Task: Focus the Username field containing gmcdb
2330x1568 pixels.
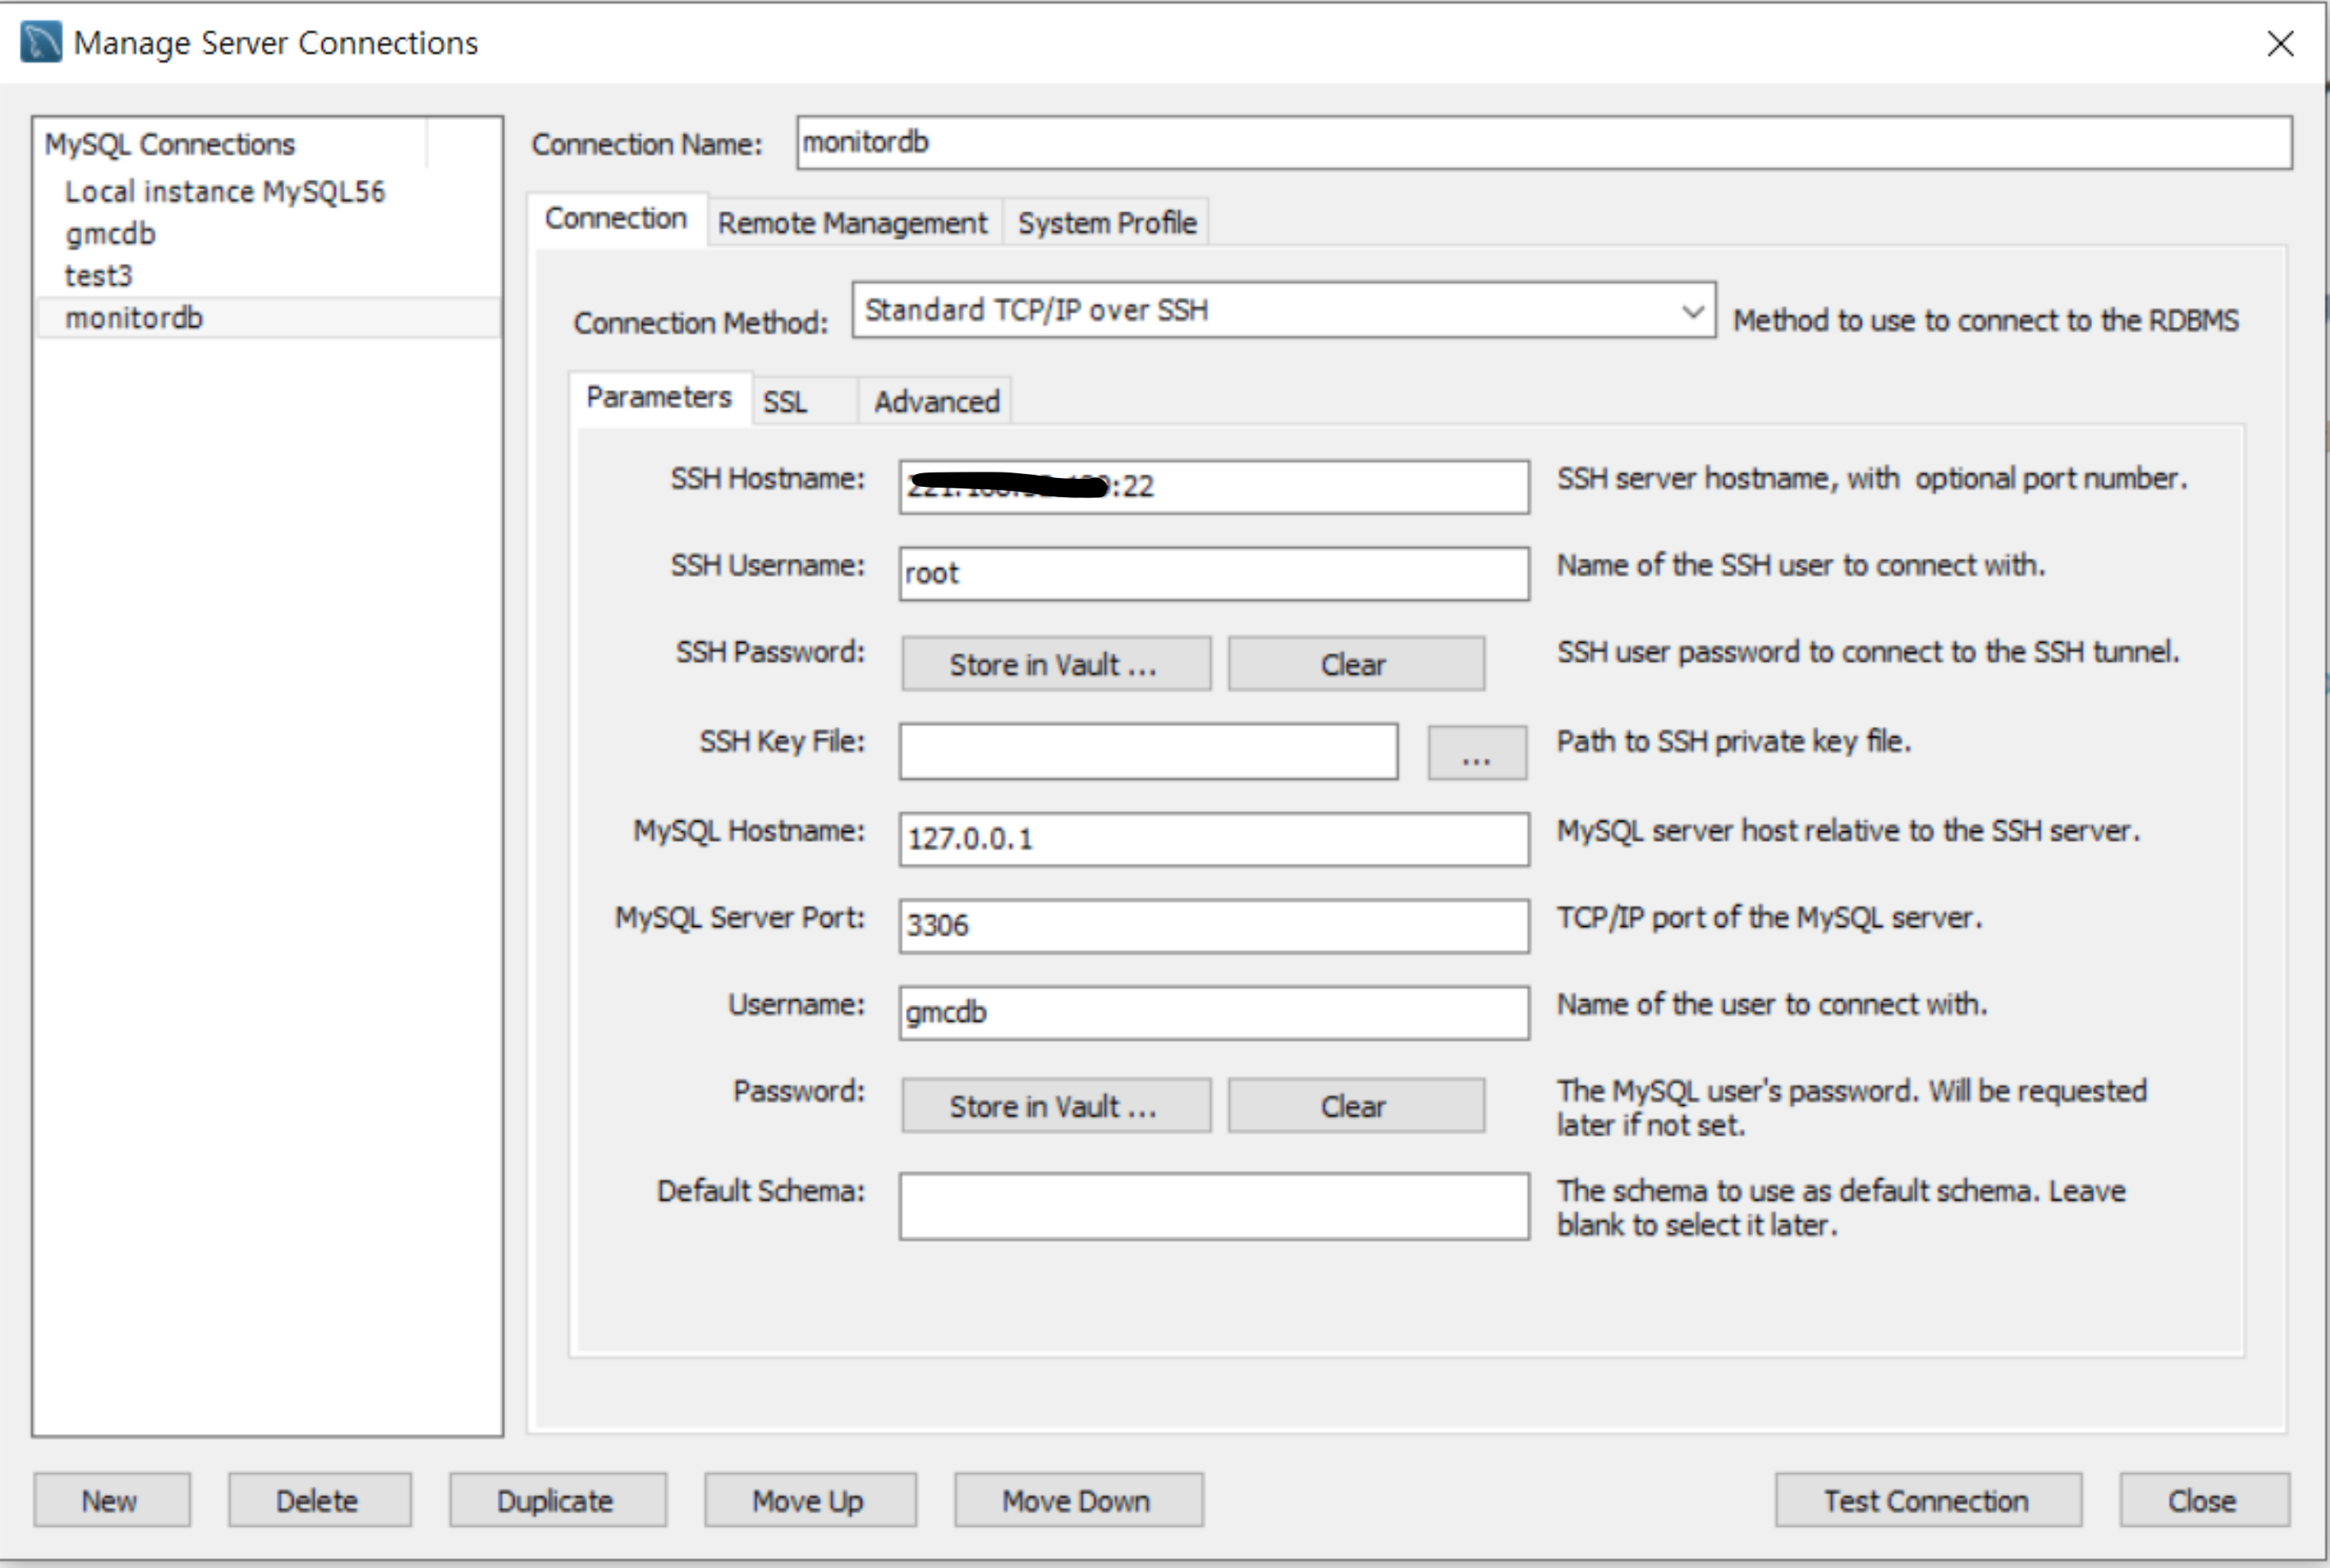Action: point(1214,1013)
